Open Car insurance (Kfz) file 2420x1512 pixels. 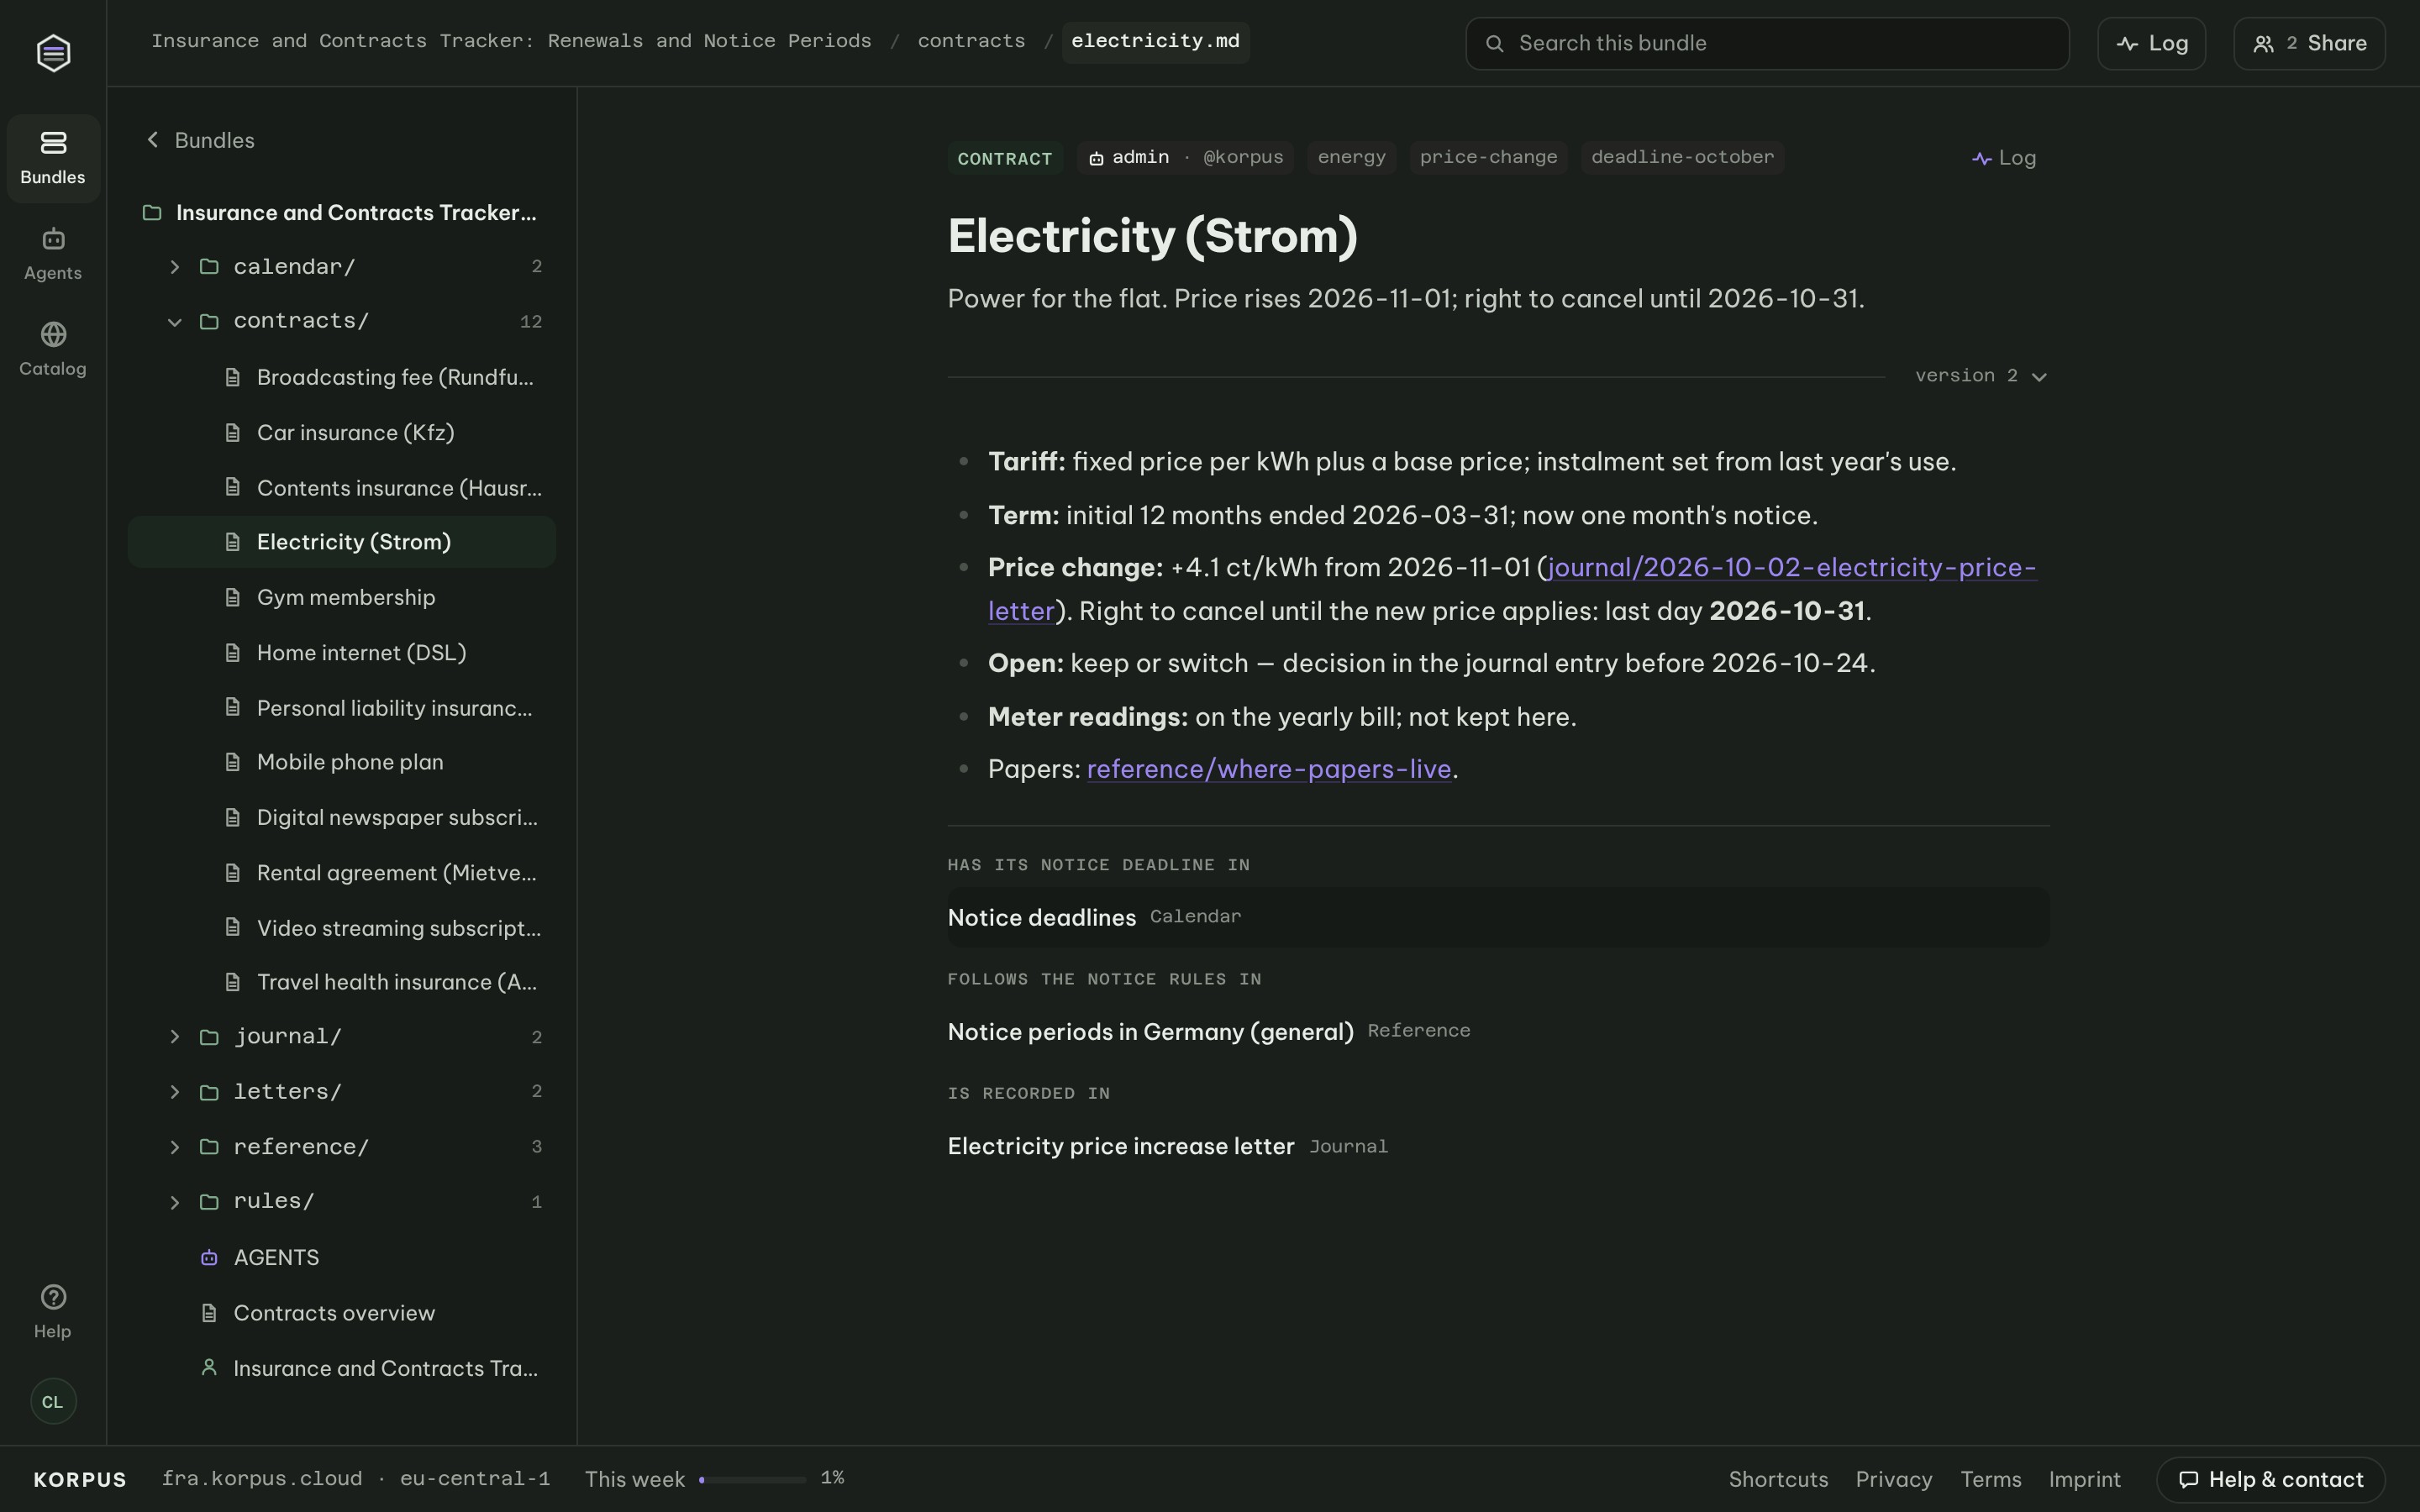tap(342, 432)
